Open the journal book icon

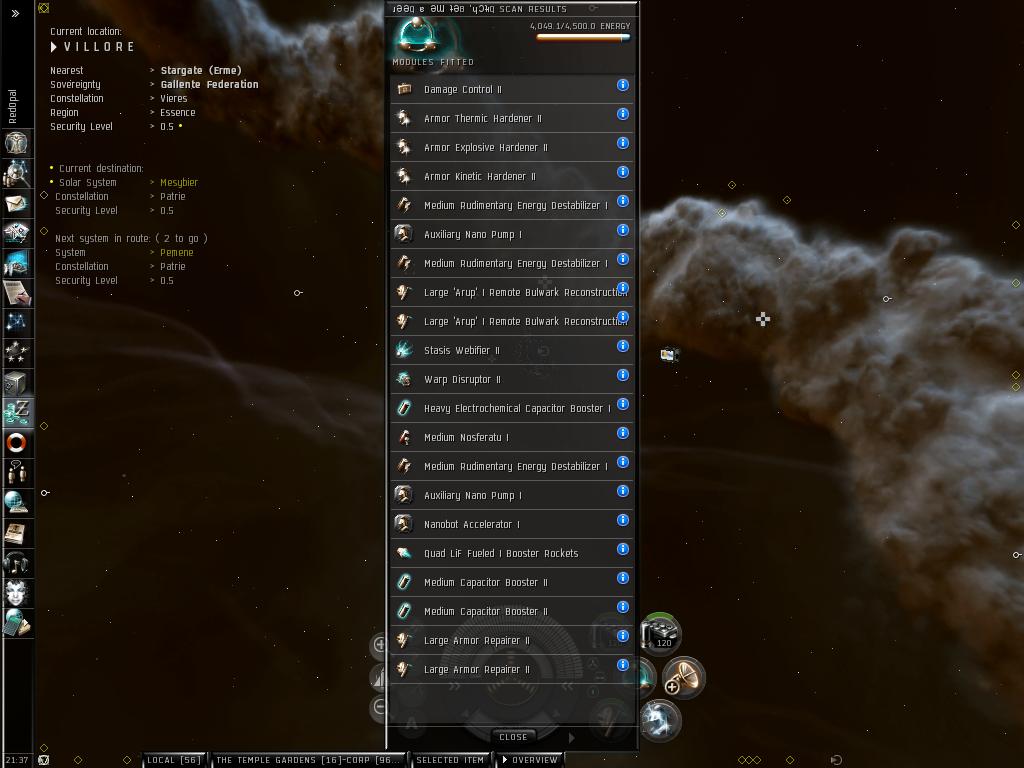tap(16, 532)
